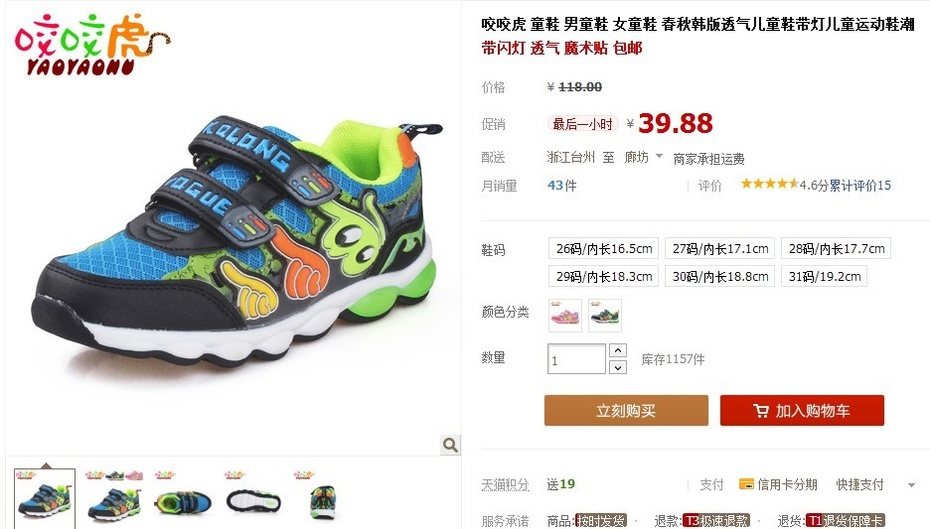Image resolution: width=930 pixels, height=529 pixels.
Task: Choose size 30码/内长18.8cm option
Action: [720, 276]
